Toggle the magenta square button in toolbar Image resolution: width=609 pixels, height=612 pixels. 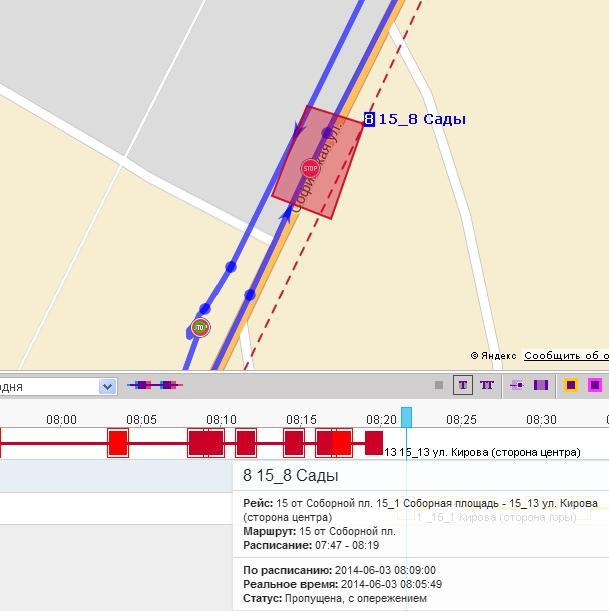[595, 385]
